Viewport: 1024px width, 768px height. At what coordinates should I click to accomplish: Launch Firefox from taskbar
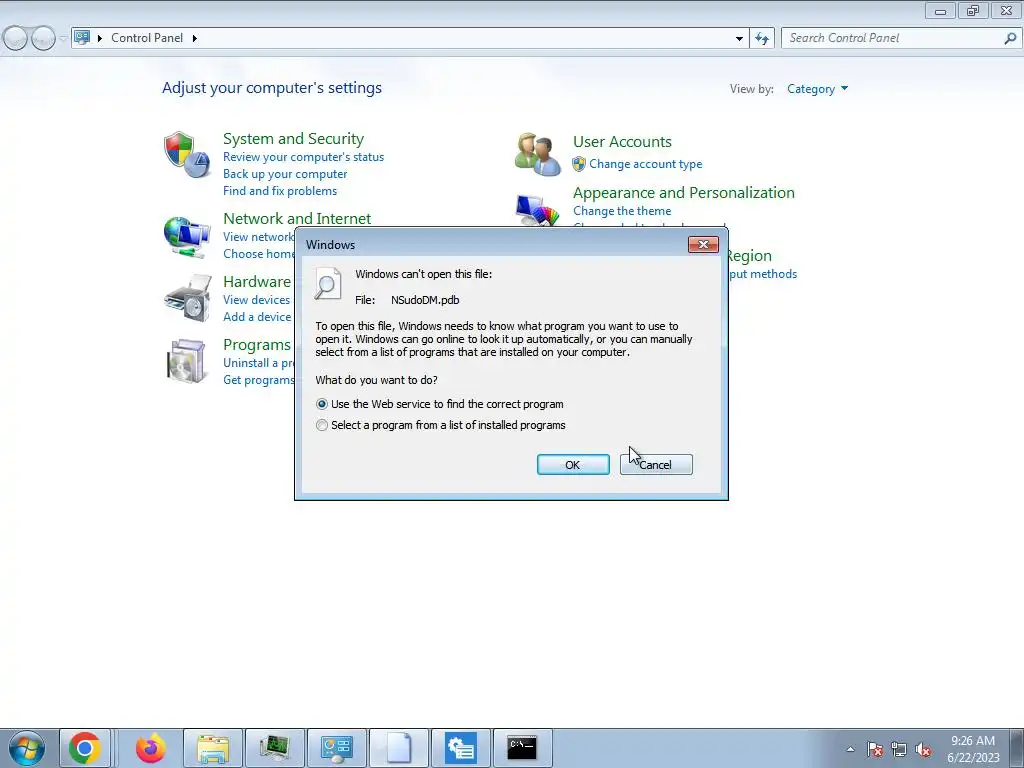151,748
